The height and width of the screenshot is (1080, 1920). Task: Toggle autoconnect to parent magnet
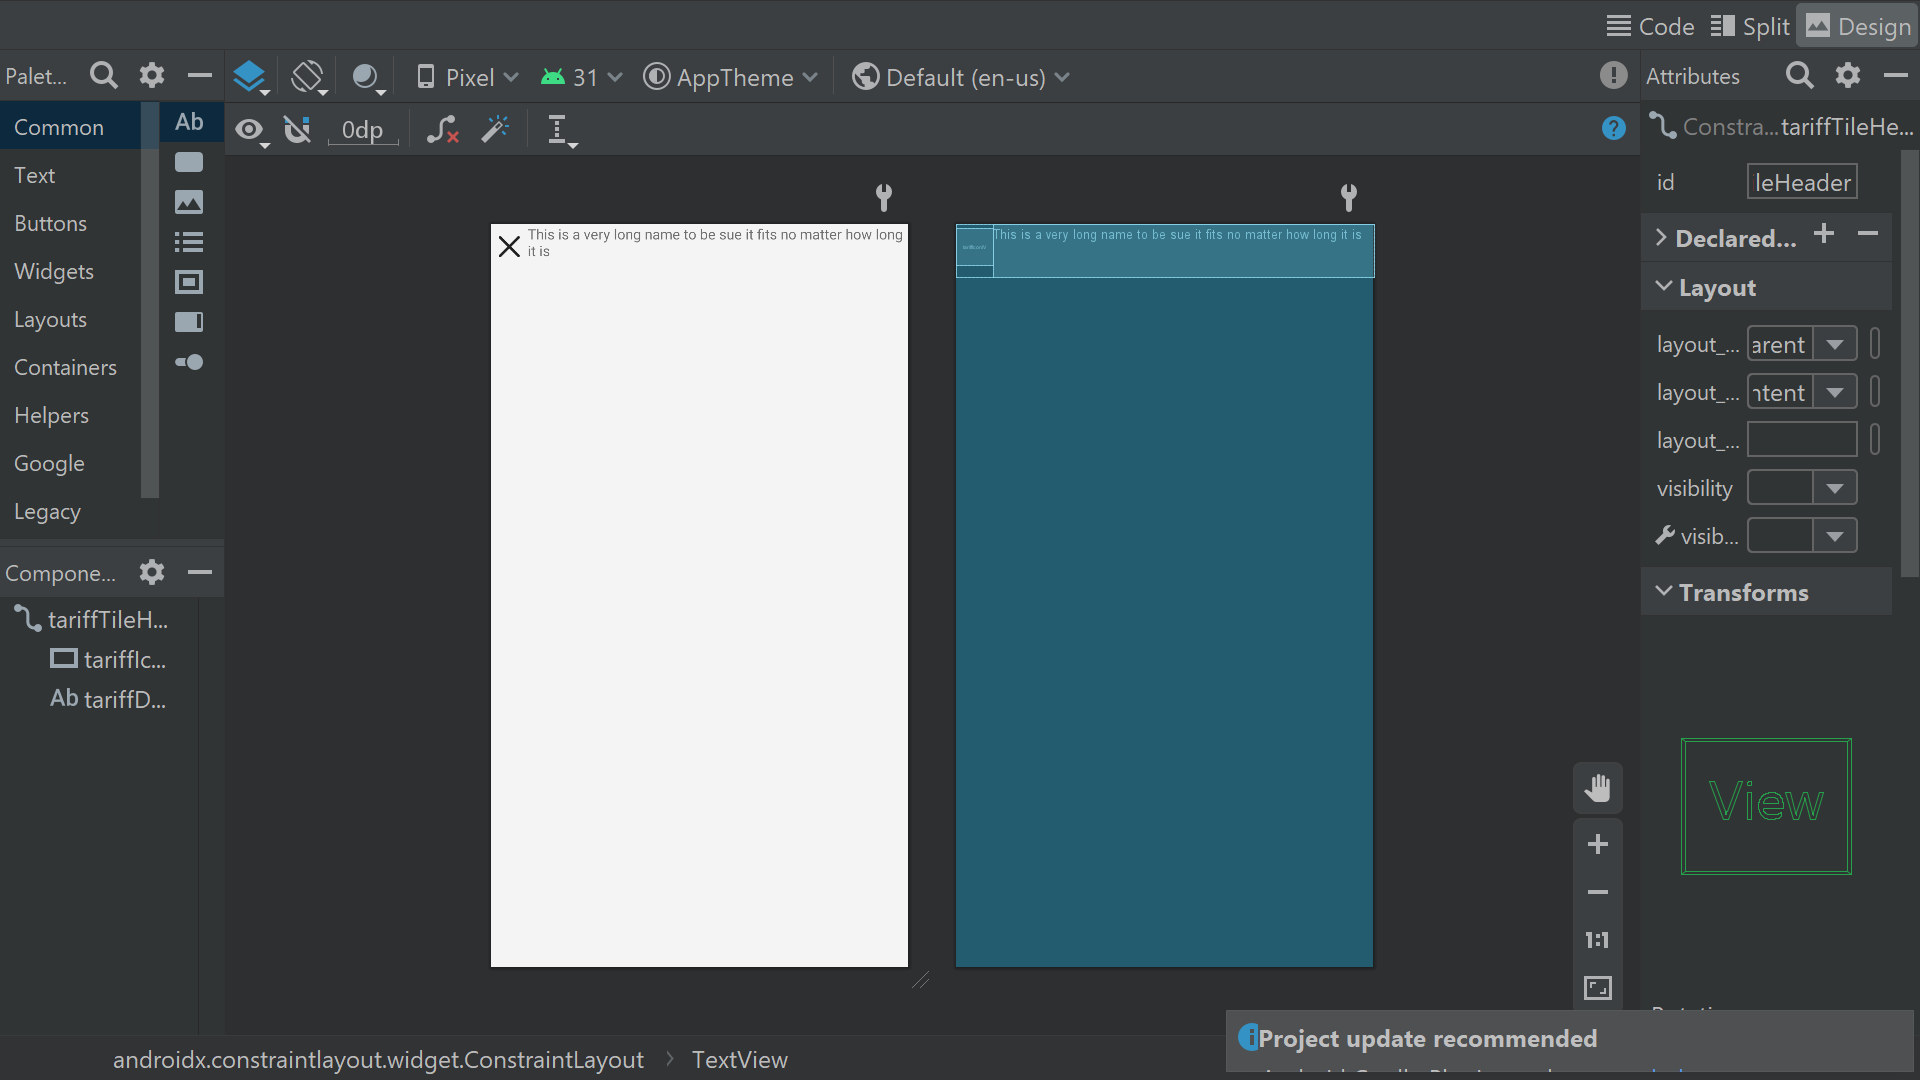click(x=297, y=129)
